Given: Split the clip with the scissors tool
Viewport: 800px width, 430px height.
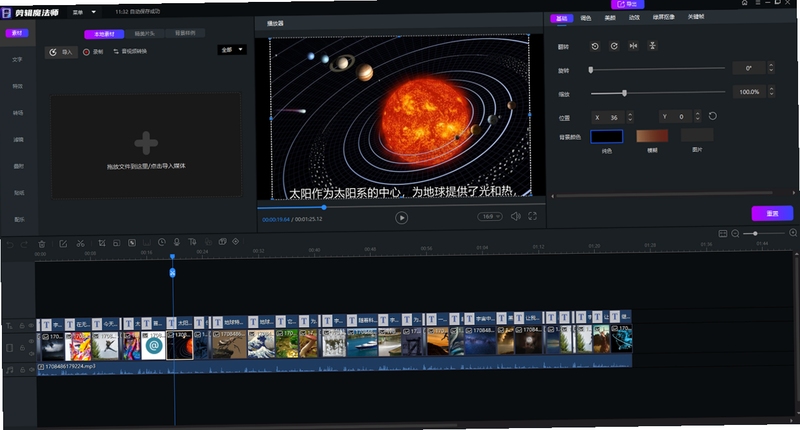Looking at the screenshot, I should pos(80,243).
